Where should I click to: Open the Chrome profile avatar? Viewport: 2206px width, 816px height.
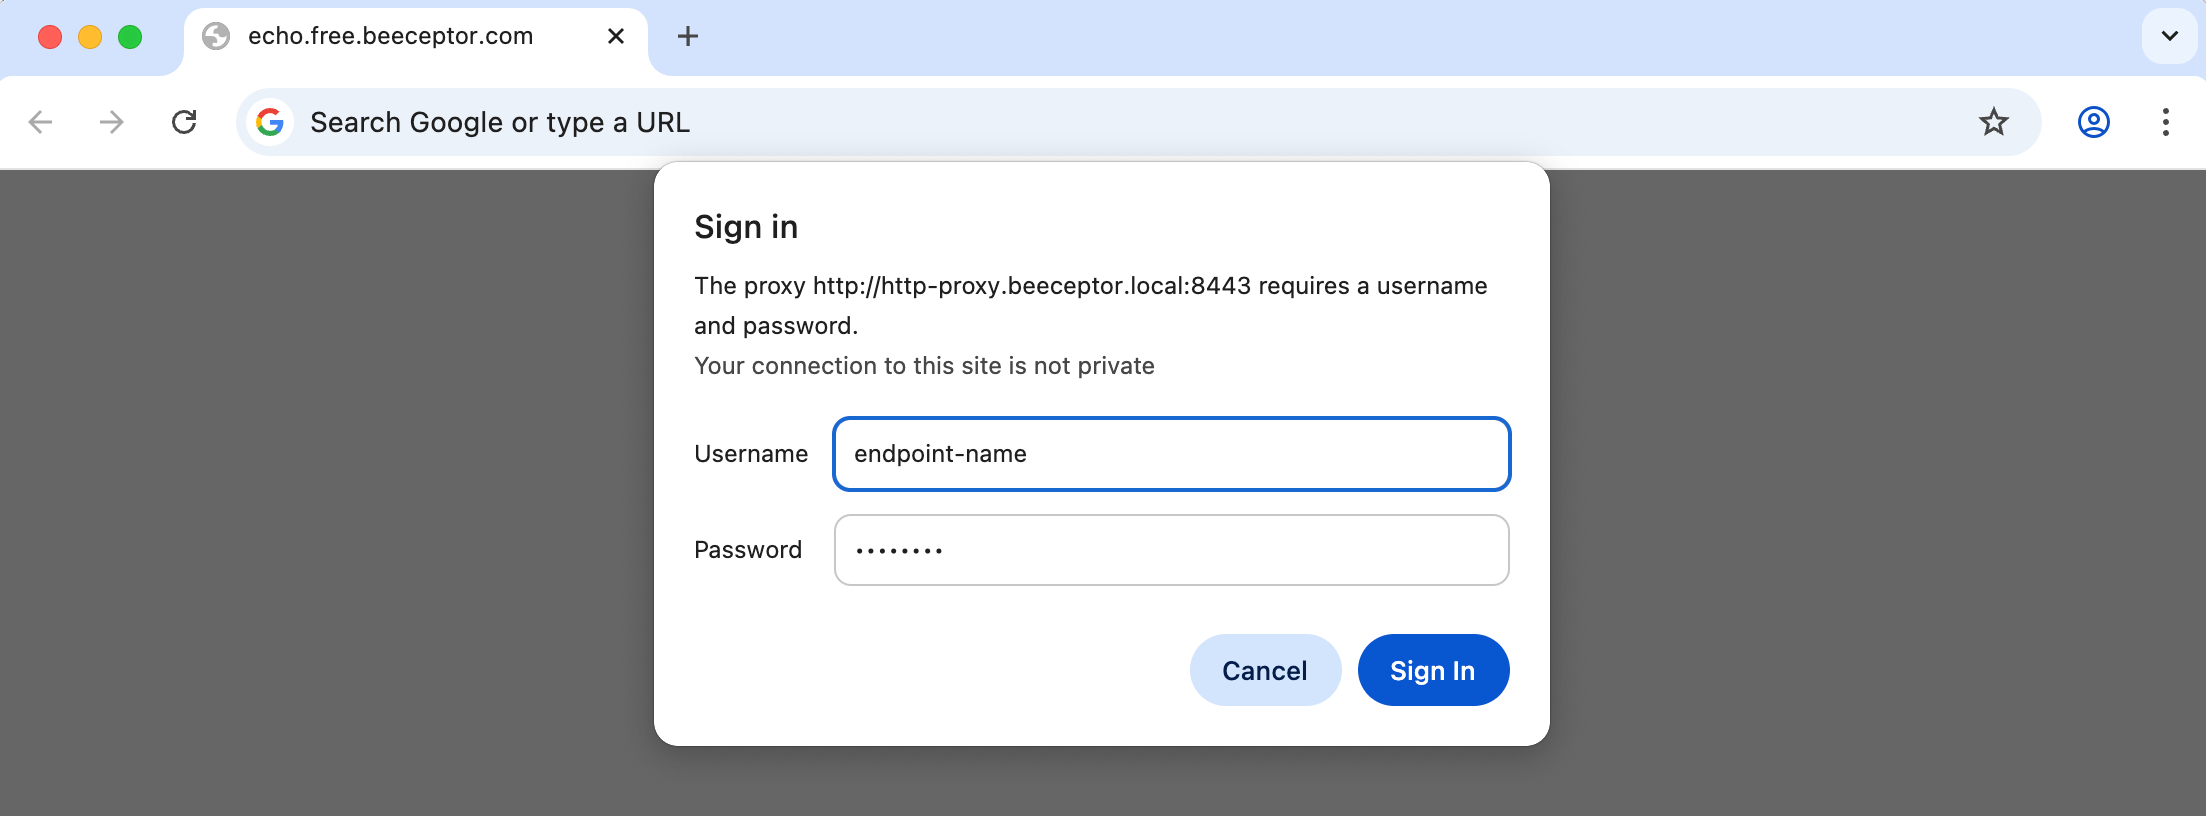pos(2094,122)
